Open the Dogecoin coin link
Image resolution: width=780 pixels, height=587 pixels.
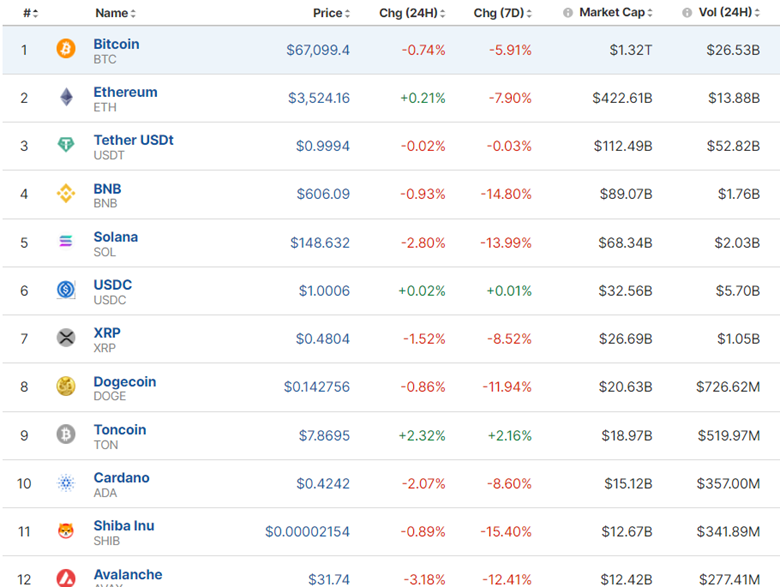tap(125, 382)
